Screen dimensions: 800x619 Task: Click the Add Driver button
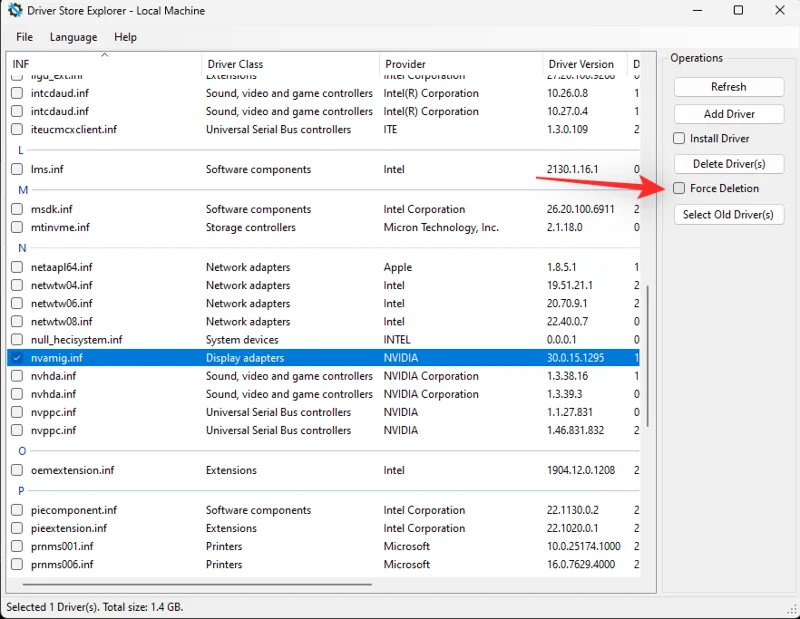[728, 113]
